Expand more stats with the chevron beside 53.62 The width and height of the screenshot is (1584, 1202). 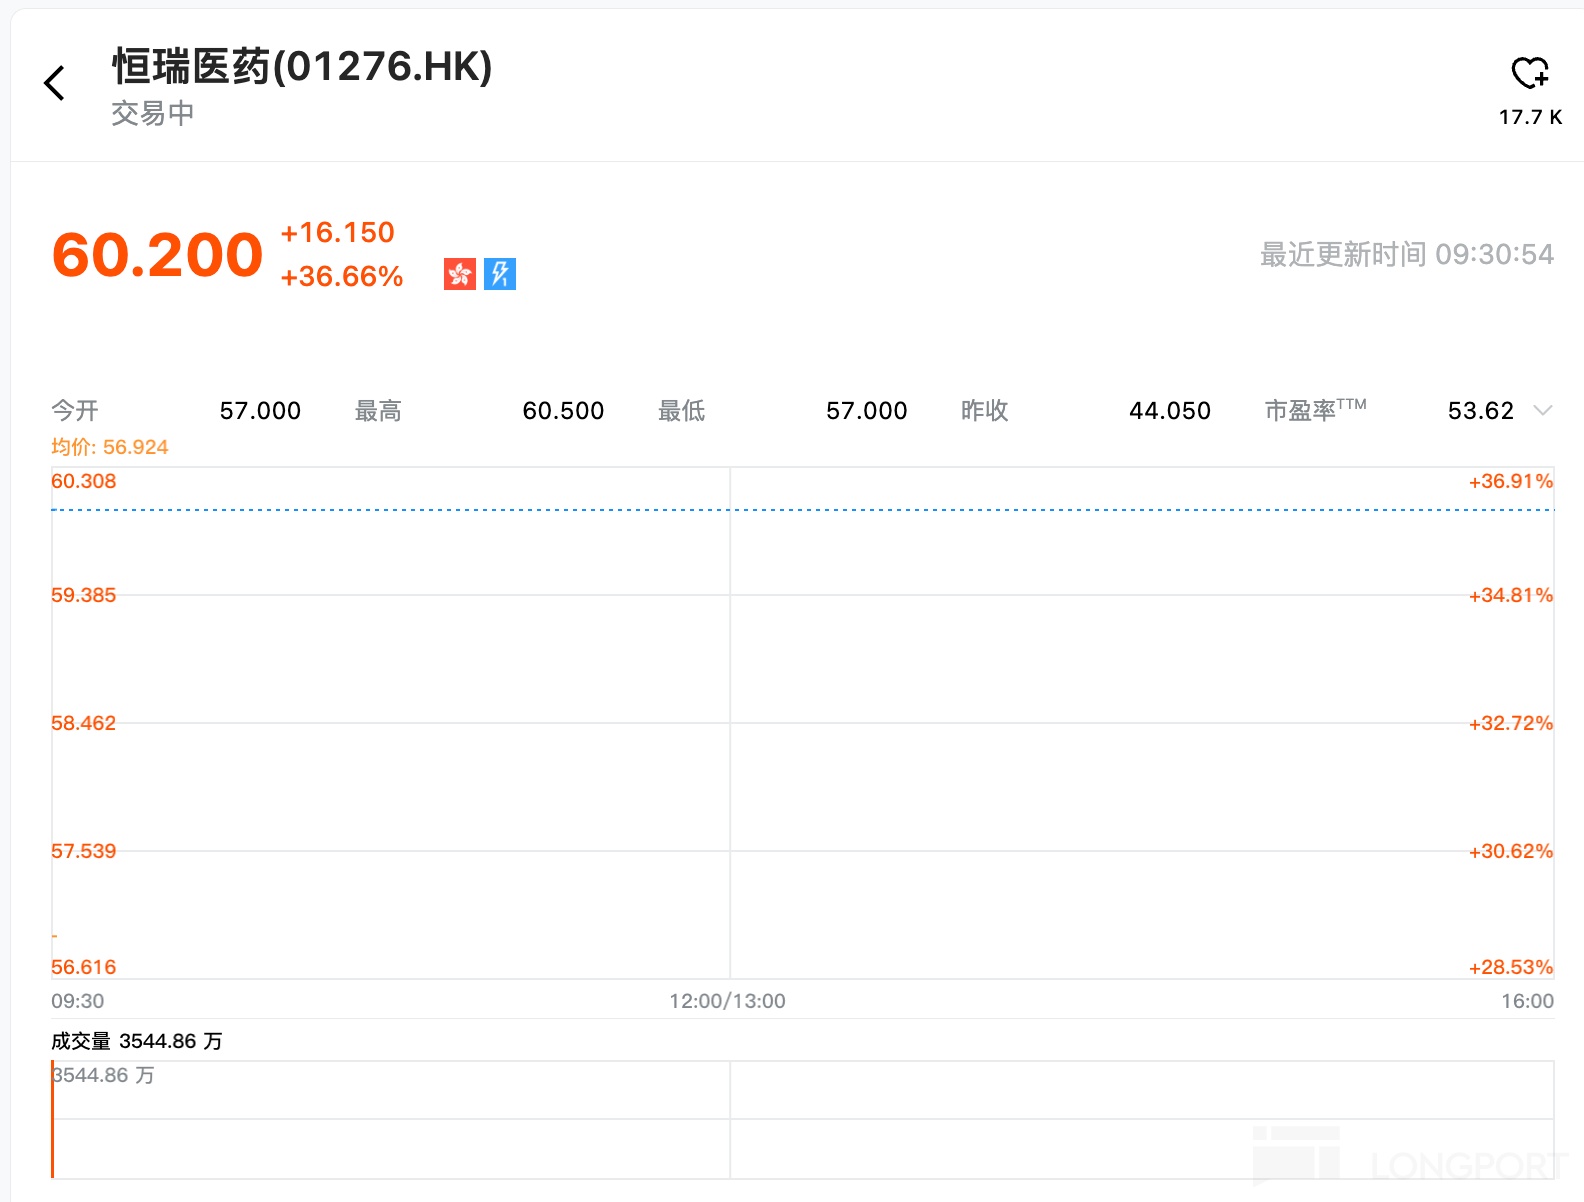point(1543,410)
